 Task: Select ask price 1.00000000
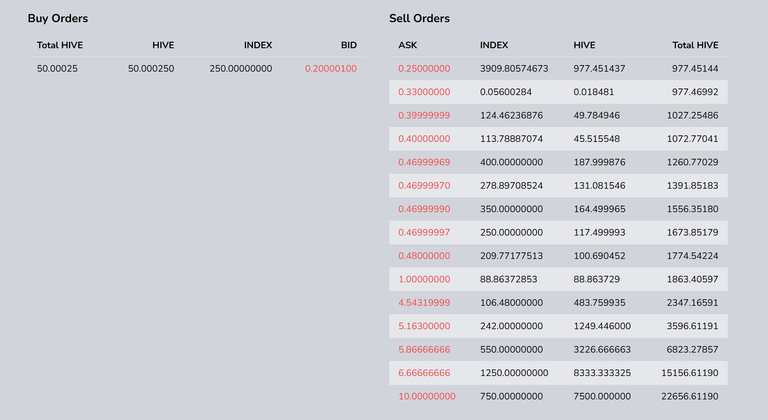coord(424,279)
